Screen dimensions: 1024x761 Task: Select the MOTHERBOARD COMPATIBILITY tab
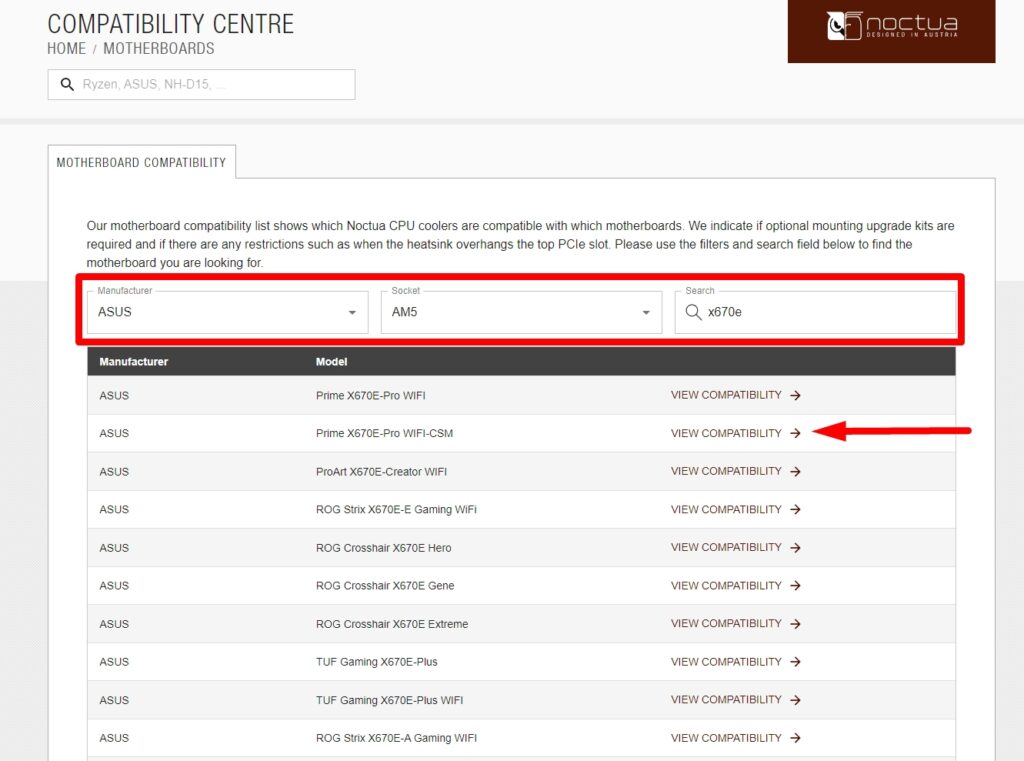[x=142, y=161]
